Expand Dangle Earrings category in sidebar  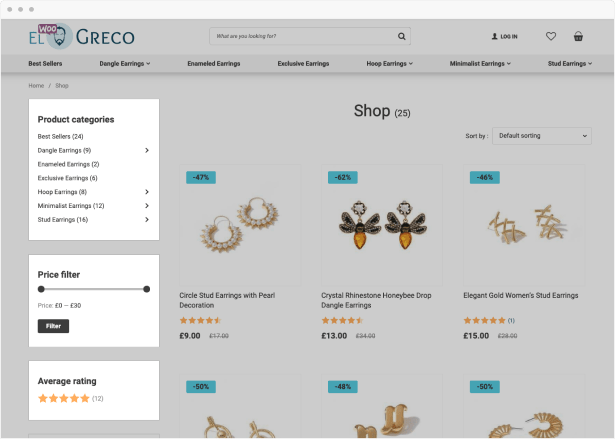click(x=147, y=150)
